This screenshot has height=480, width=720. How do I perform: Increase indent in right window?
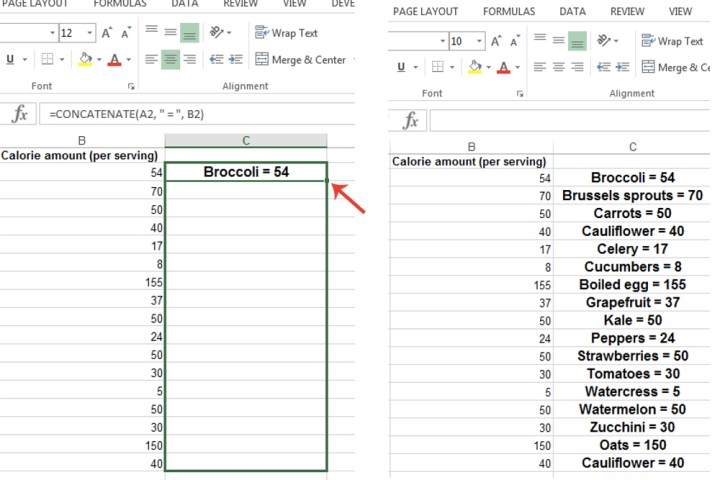pyautogui.click(x=623, y=67)
